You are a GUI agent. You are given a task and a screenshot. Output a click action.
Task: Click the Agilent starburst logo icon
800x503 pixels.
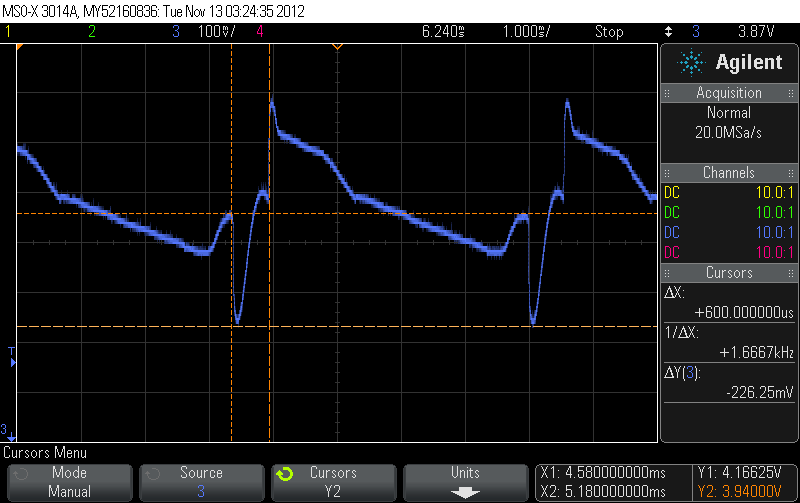(x=691, y=63)
